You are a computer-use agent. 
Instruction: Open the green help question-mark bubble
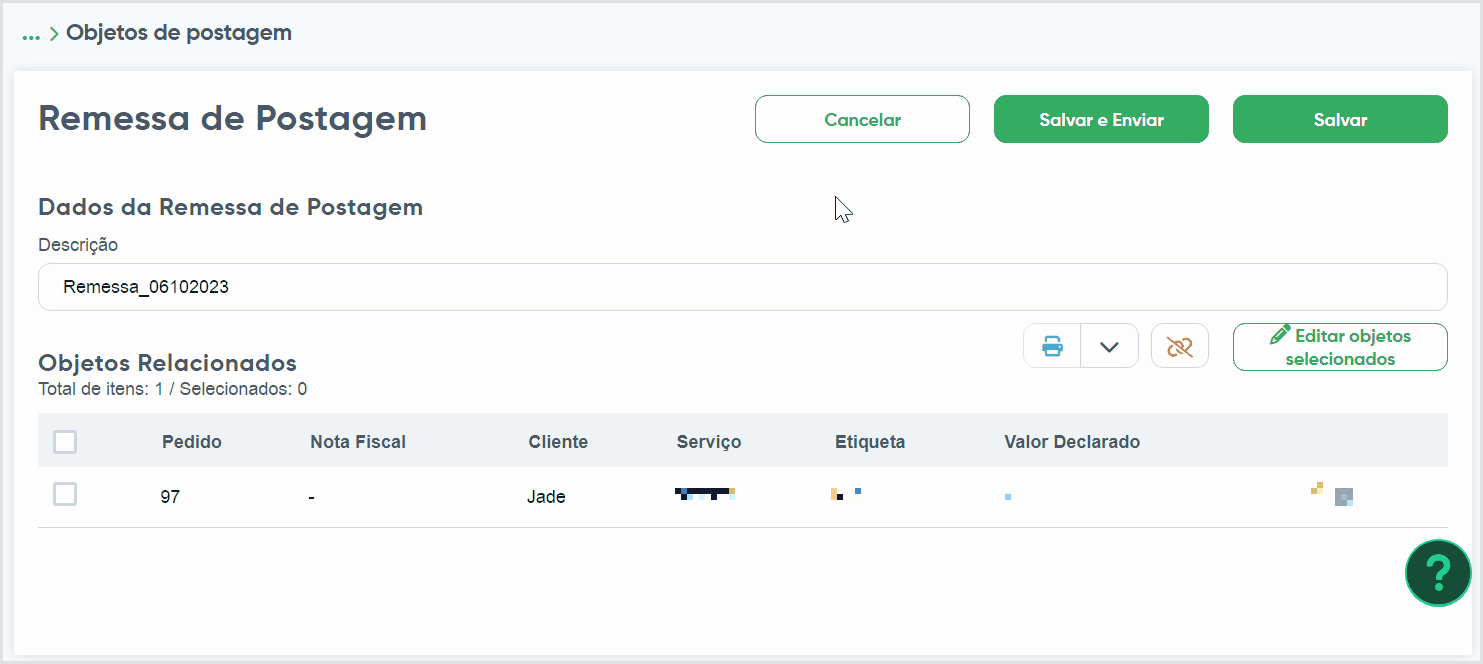(1438, 573)
